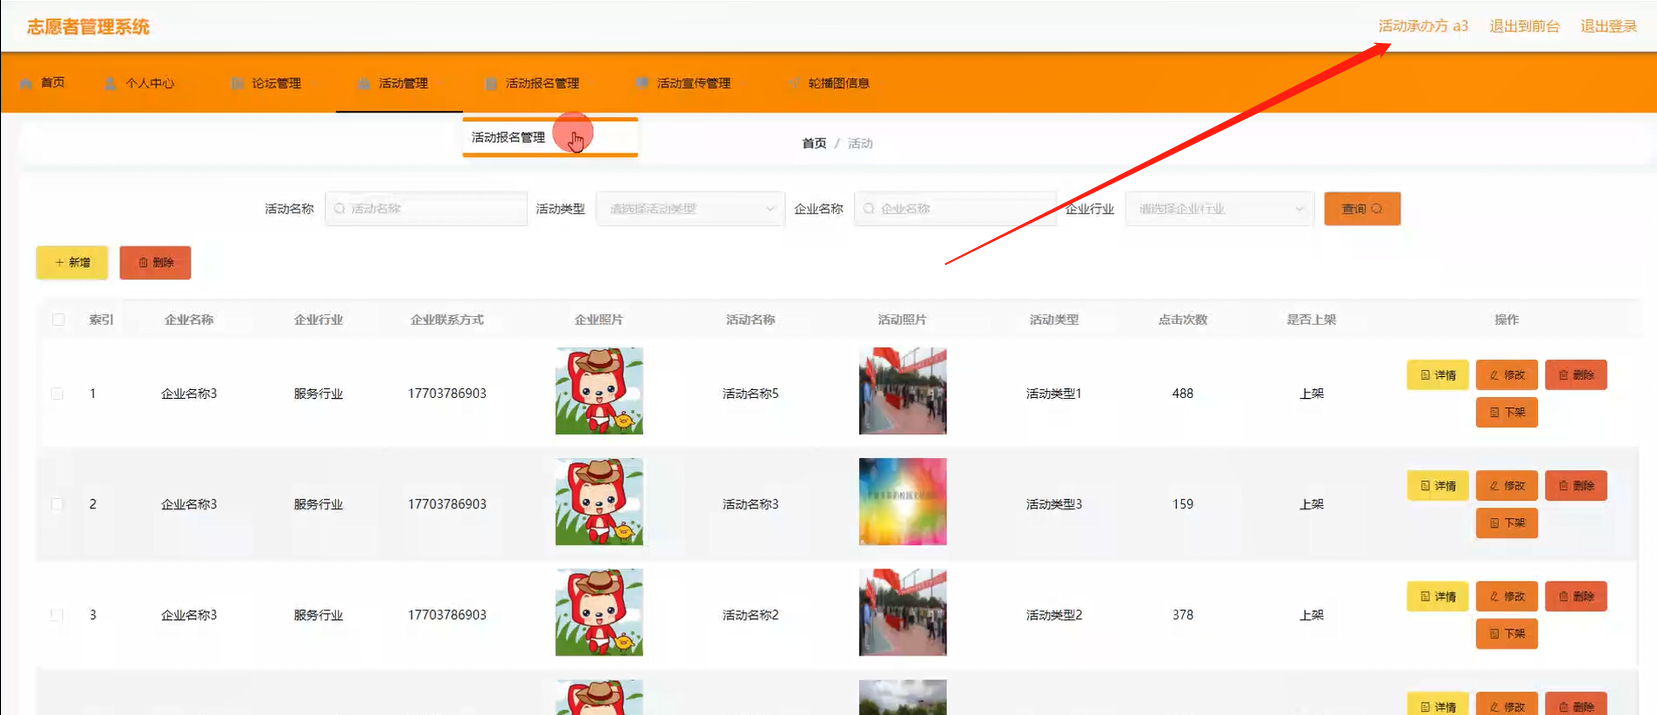The image size is (1657, 715).
Task: Click 修改 for 活动名称5 row
Action: (1507, 375)
